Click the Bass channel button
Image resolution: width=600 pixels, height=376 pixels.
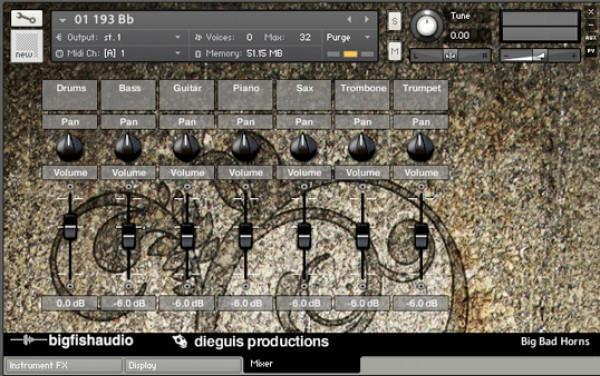(x=128, y=95)
